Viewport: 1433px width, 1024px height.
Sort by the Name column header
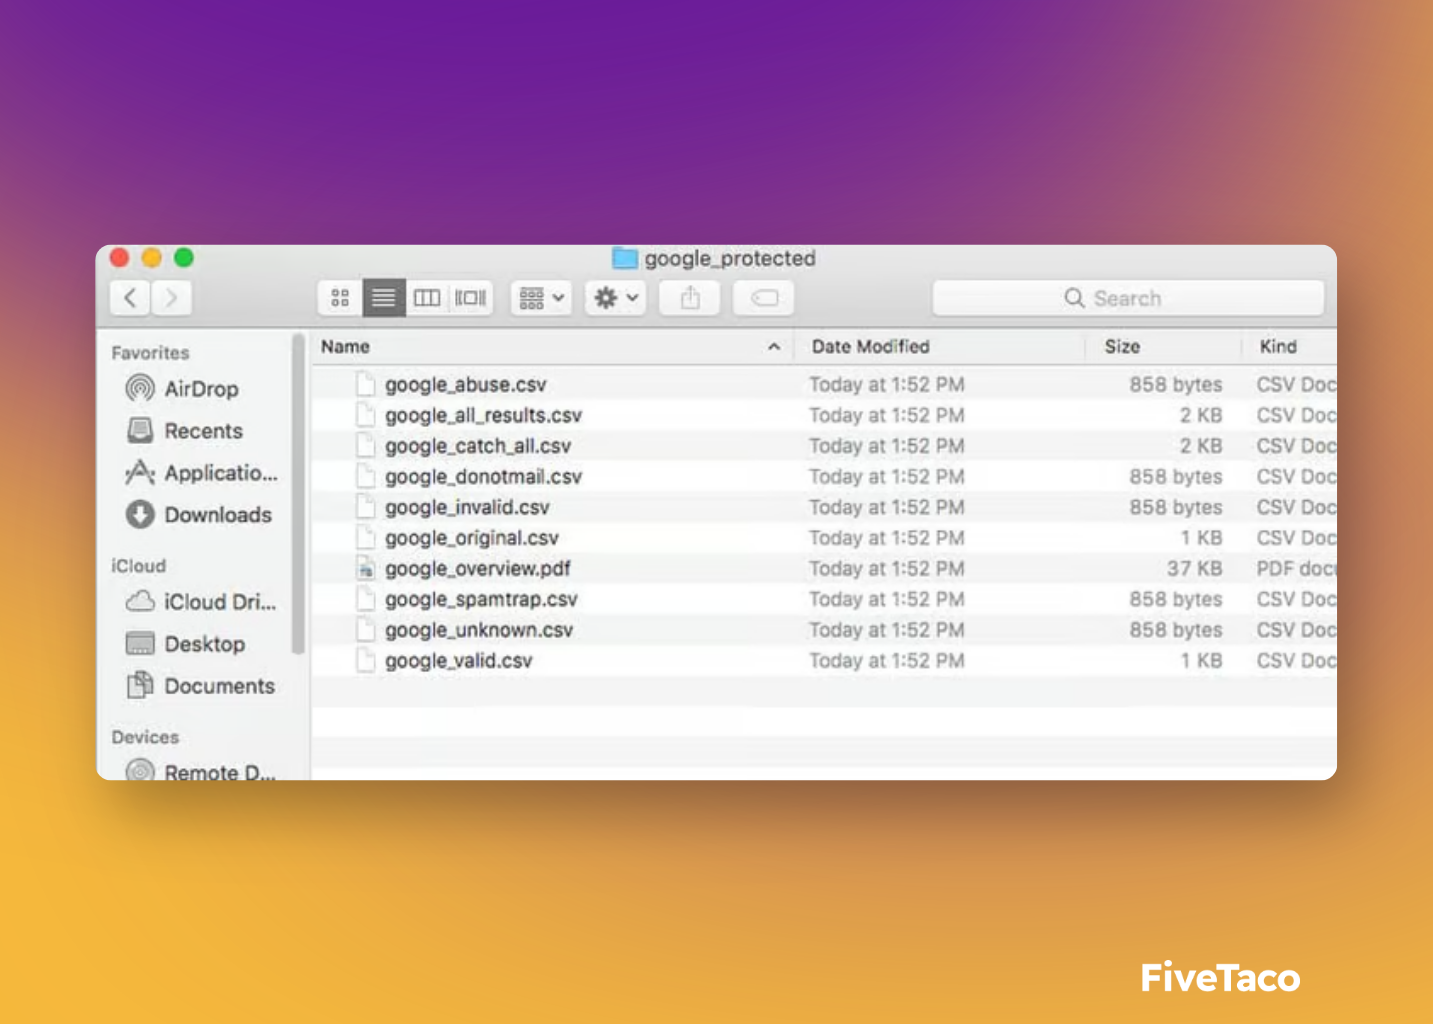(345, 346)
